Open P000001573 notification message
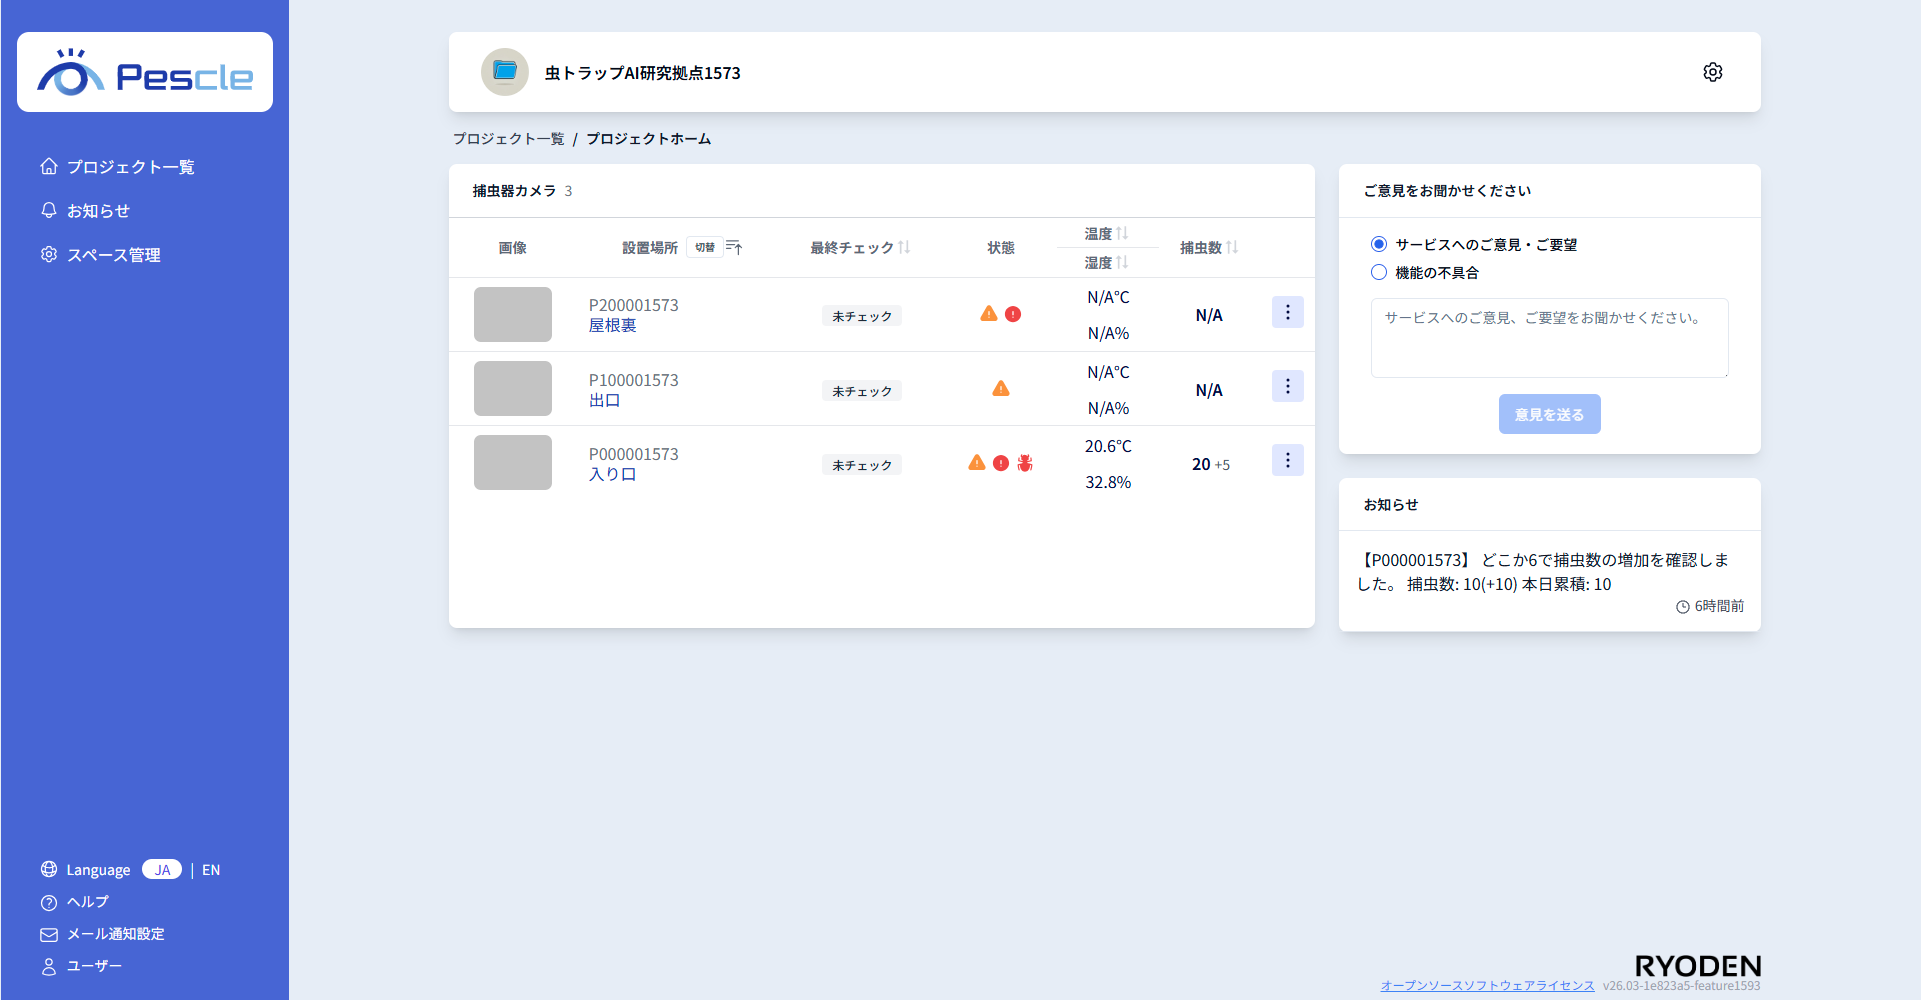Screen dimensions: 1921x1000 [x=1543, y=572]
